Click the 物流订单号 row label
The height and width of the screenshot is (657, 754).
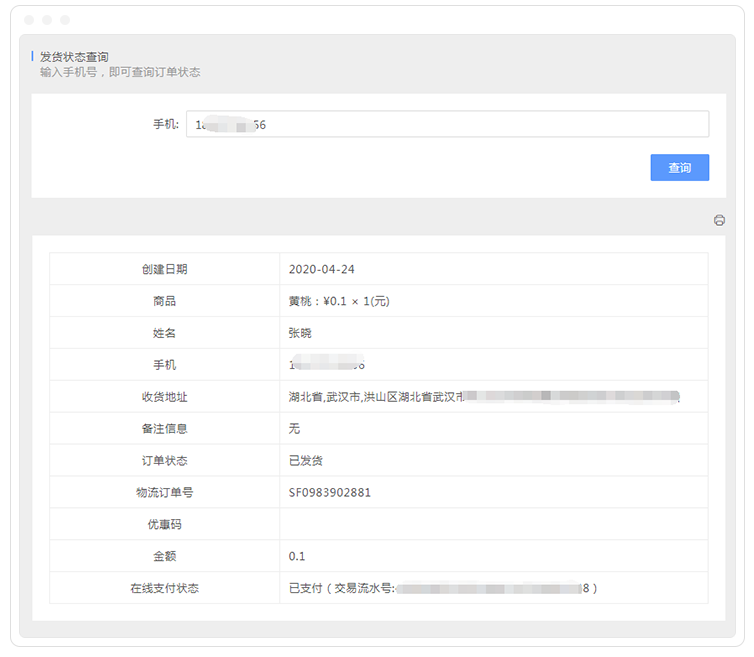[x=164, y=493]
